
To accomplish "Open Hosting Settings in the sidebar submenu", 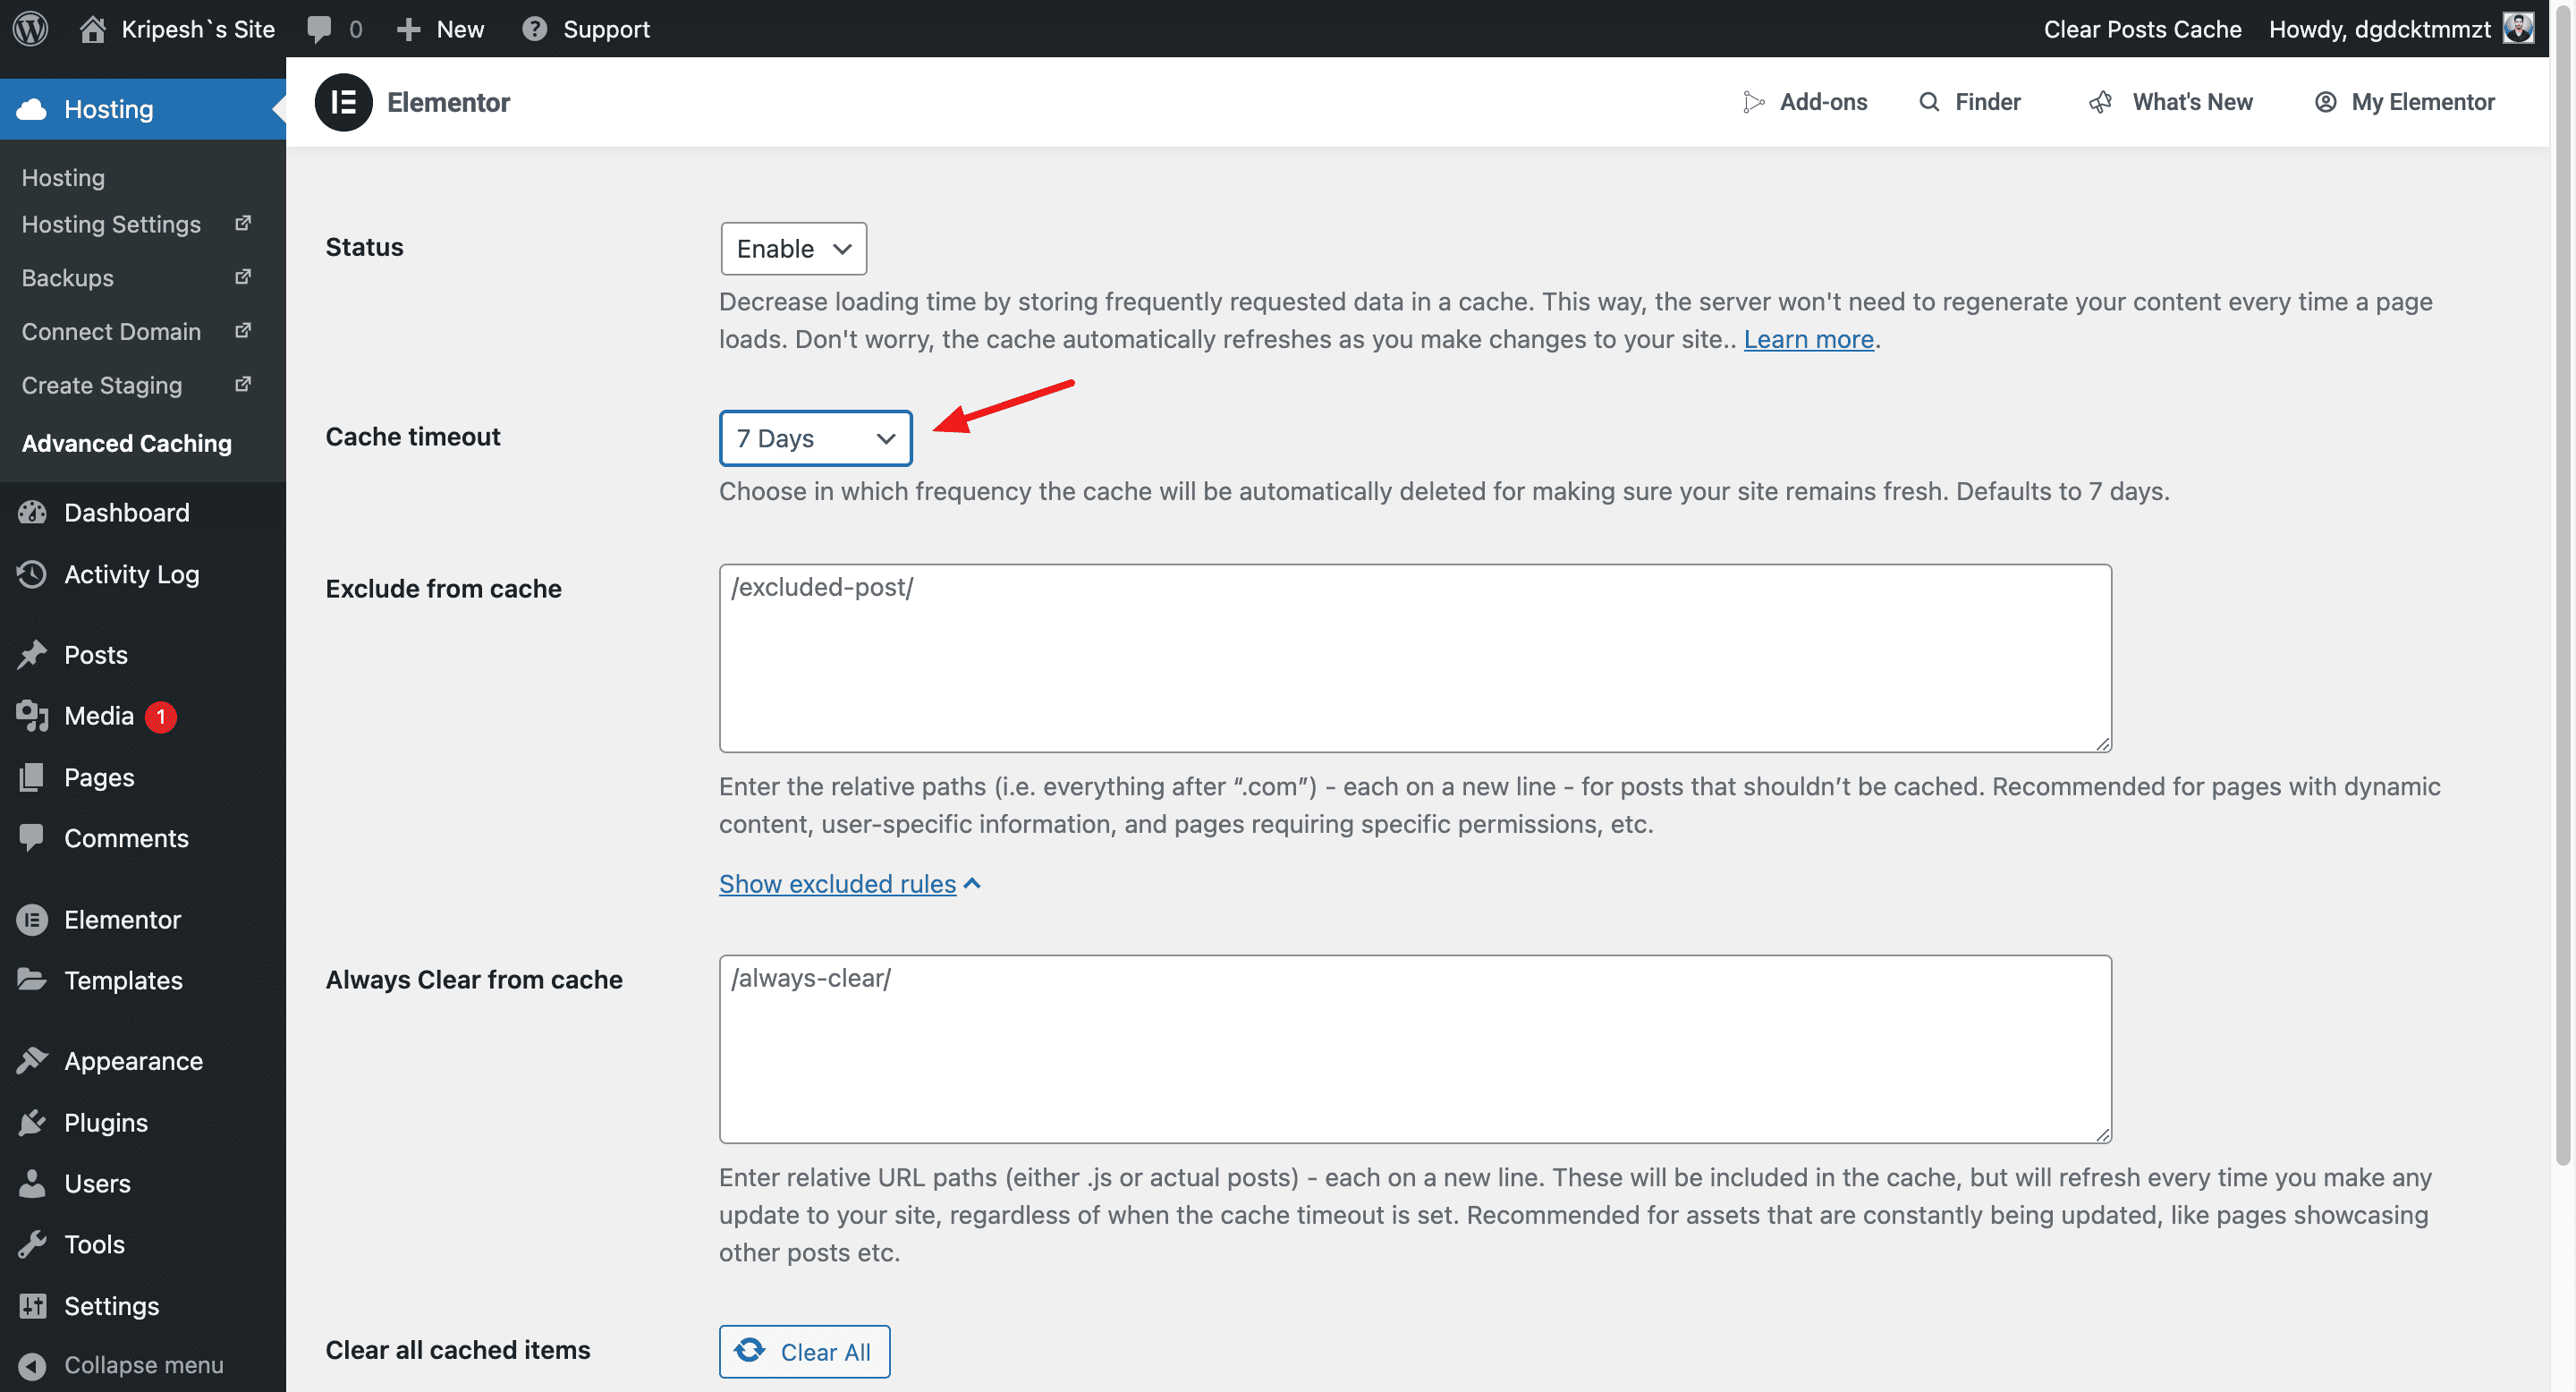I will coord(111,224).
